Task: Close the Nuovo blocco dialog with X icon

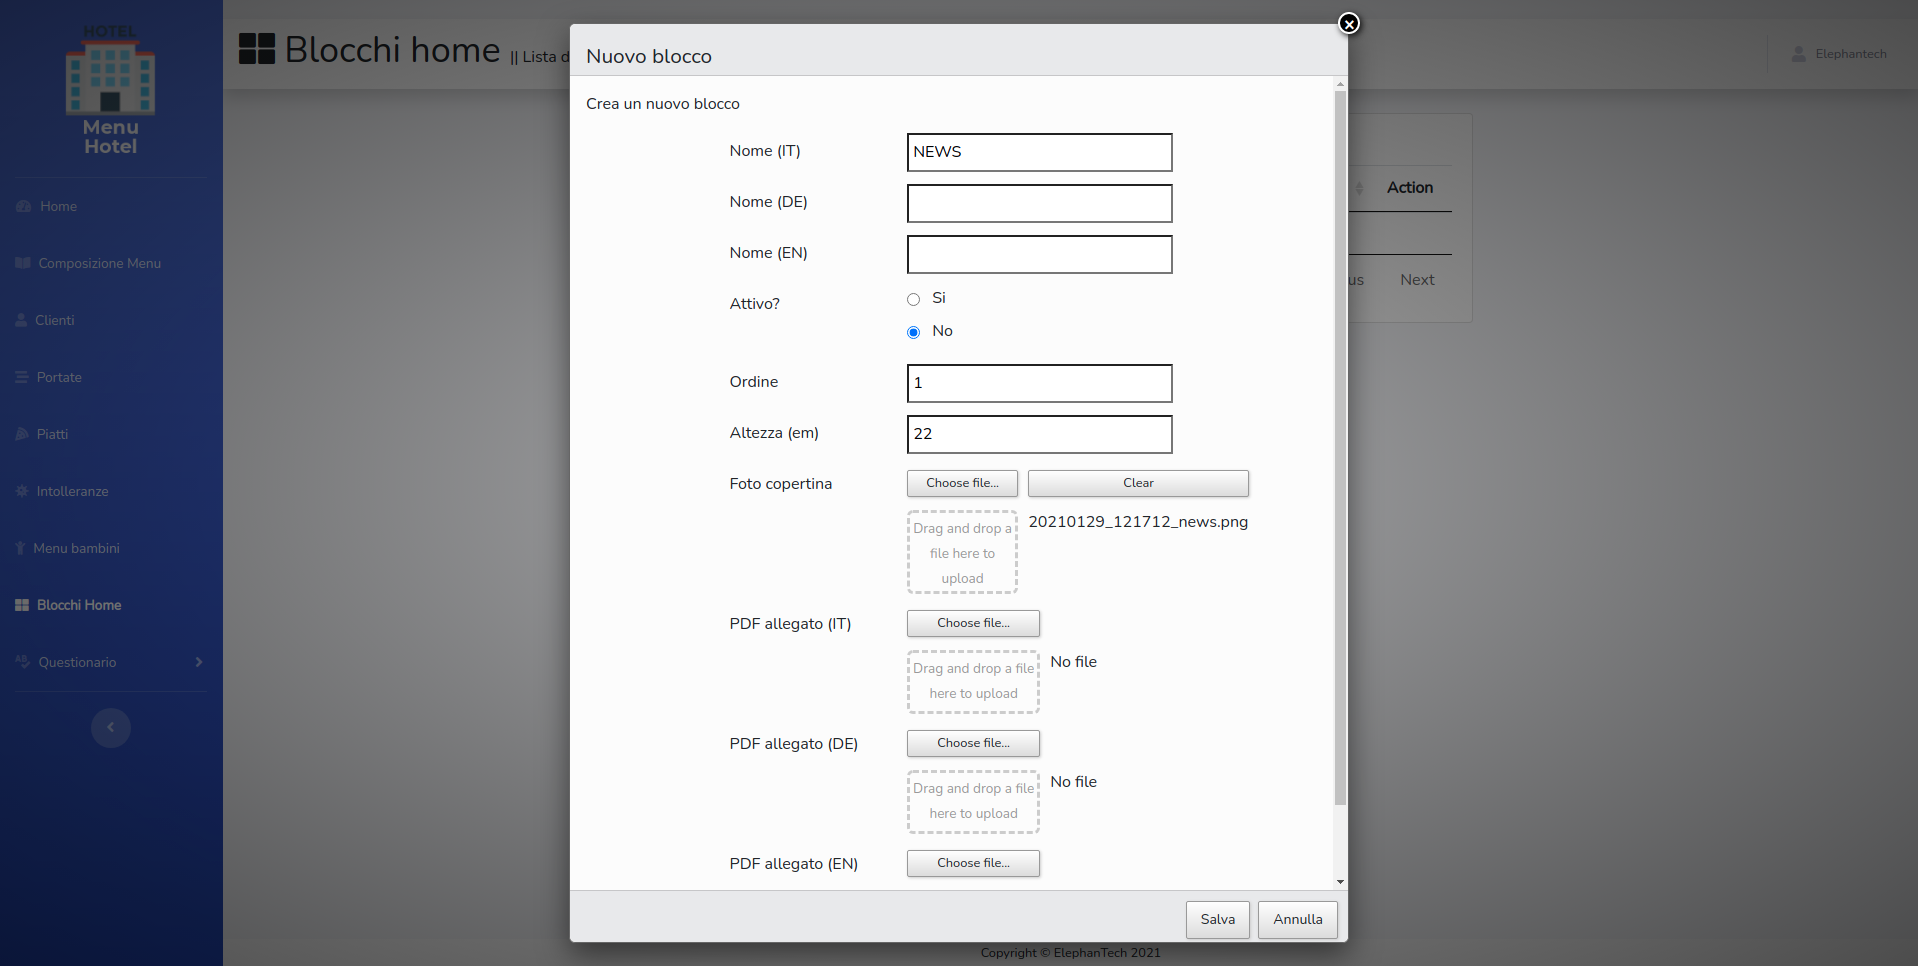Action: 1348,24
